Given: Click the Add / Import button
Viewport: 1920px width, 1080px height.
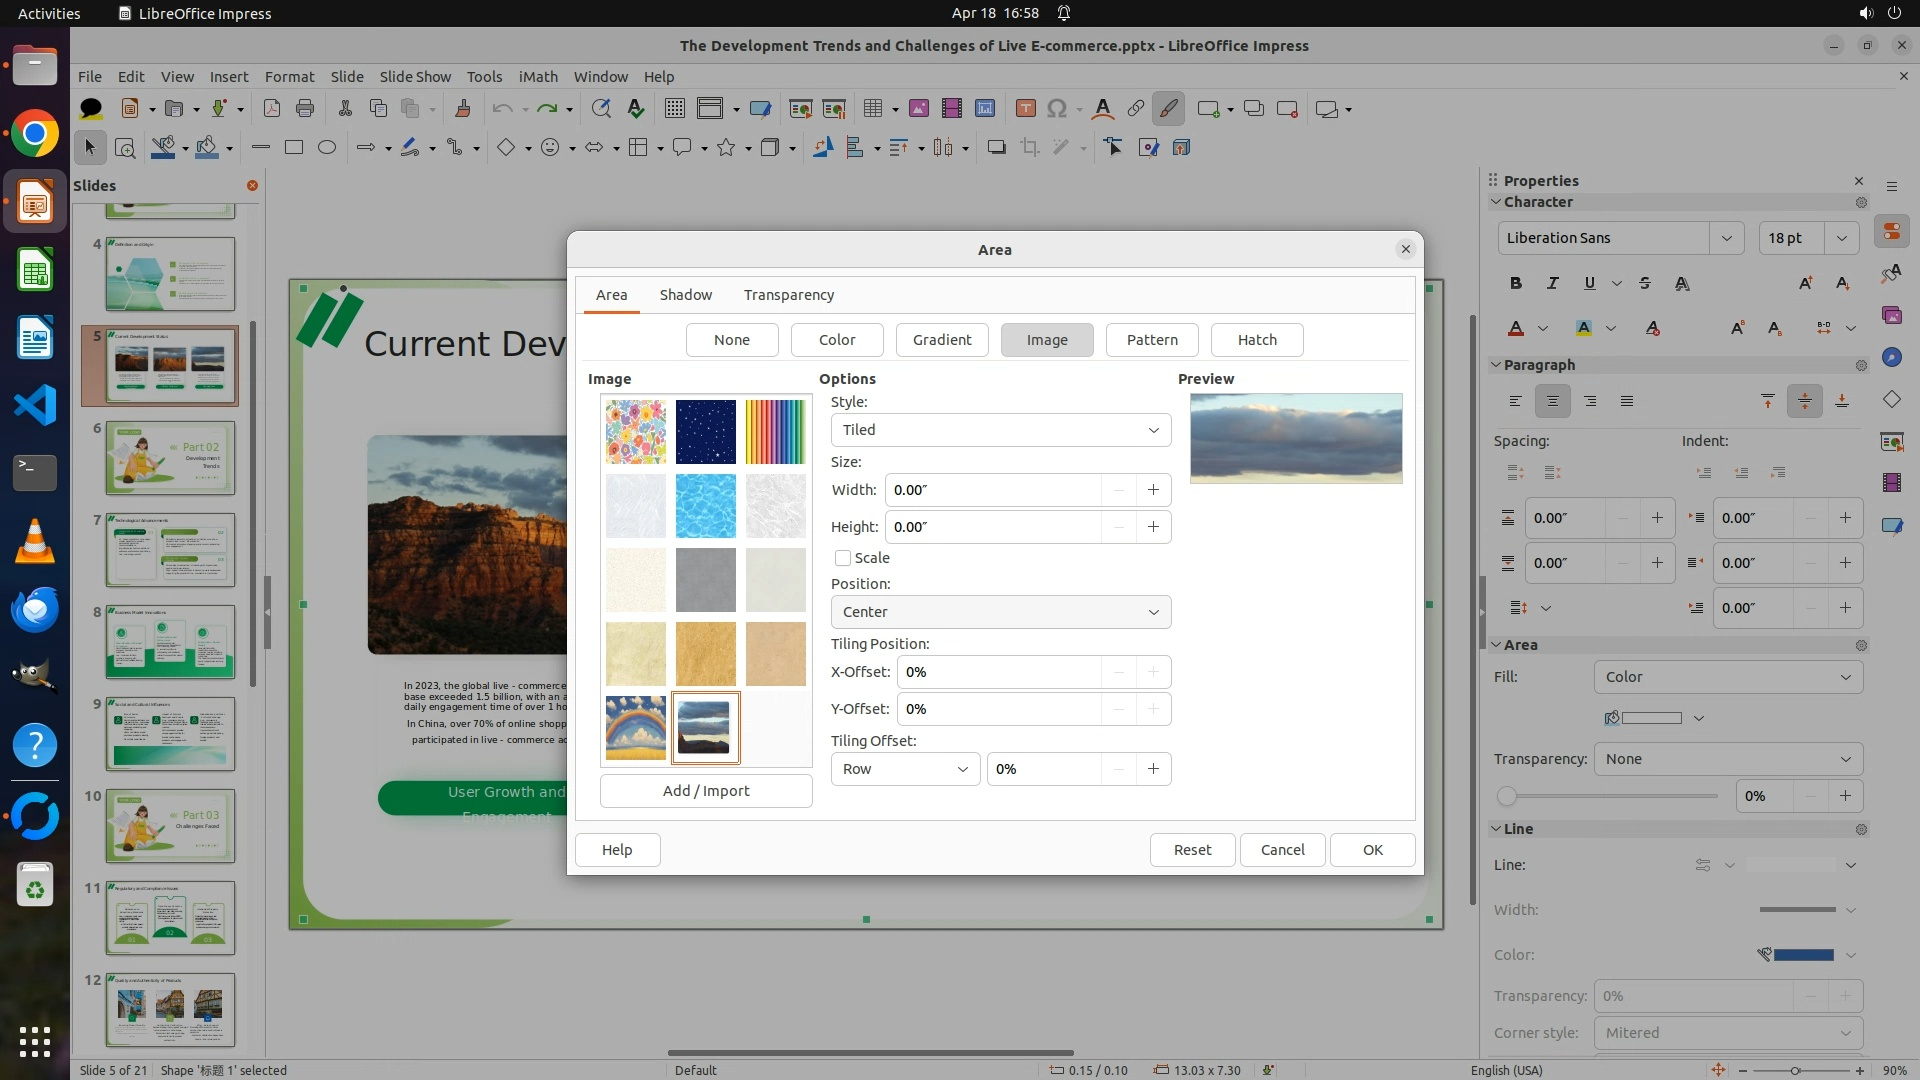Looking at the screenshot, I should 705,791.
